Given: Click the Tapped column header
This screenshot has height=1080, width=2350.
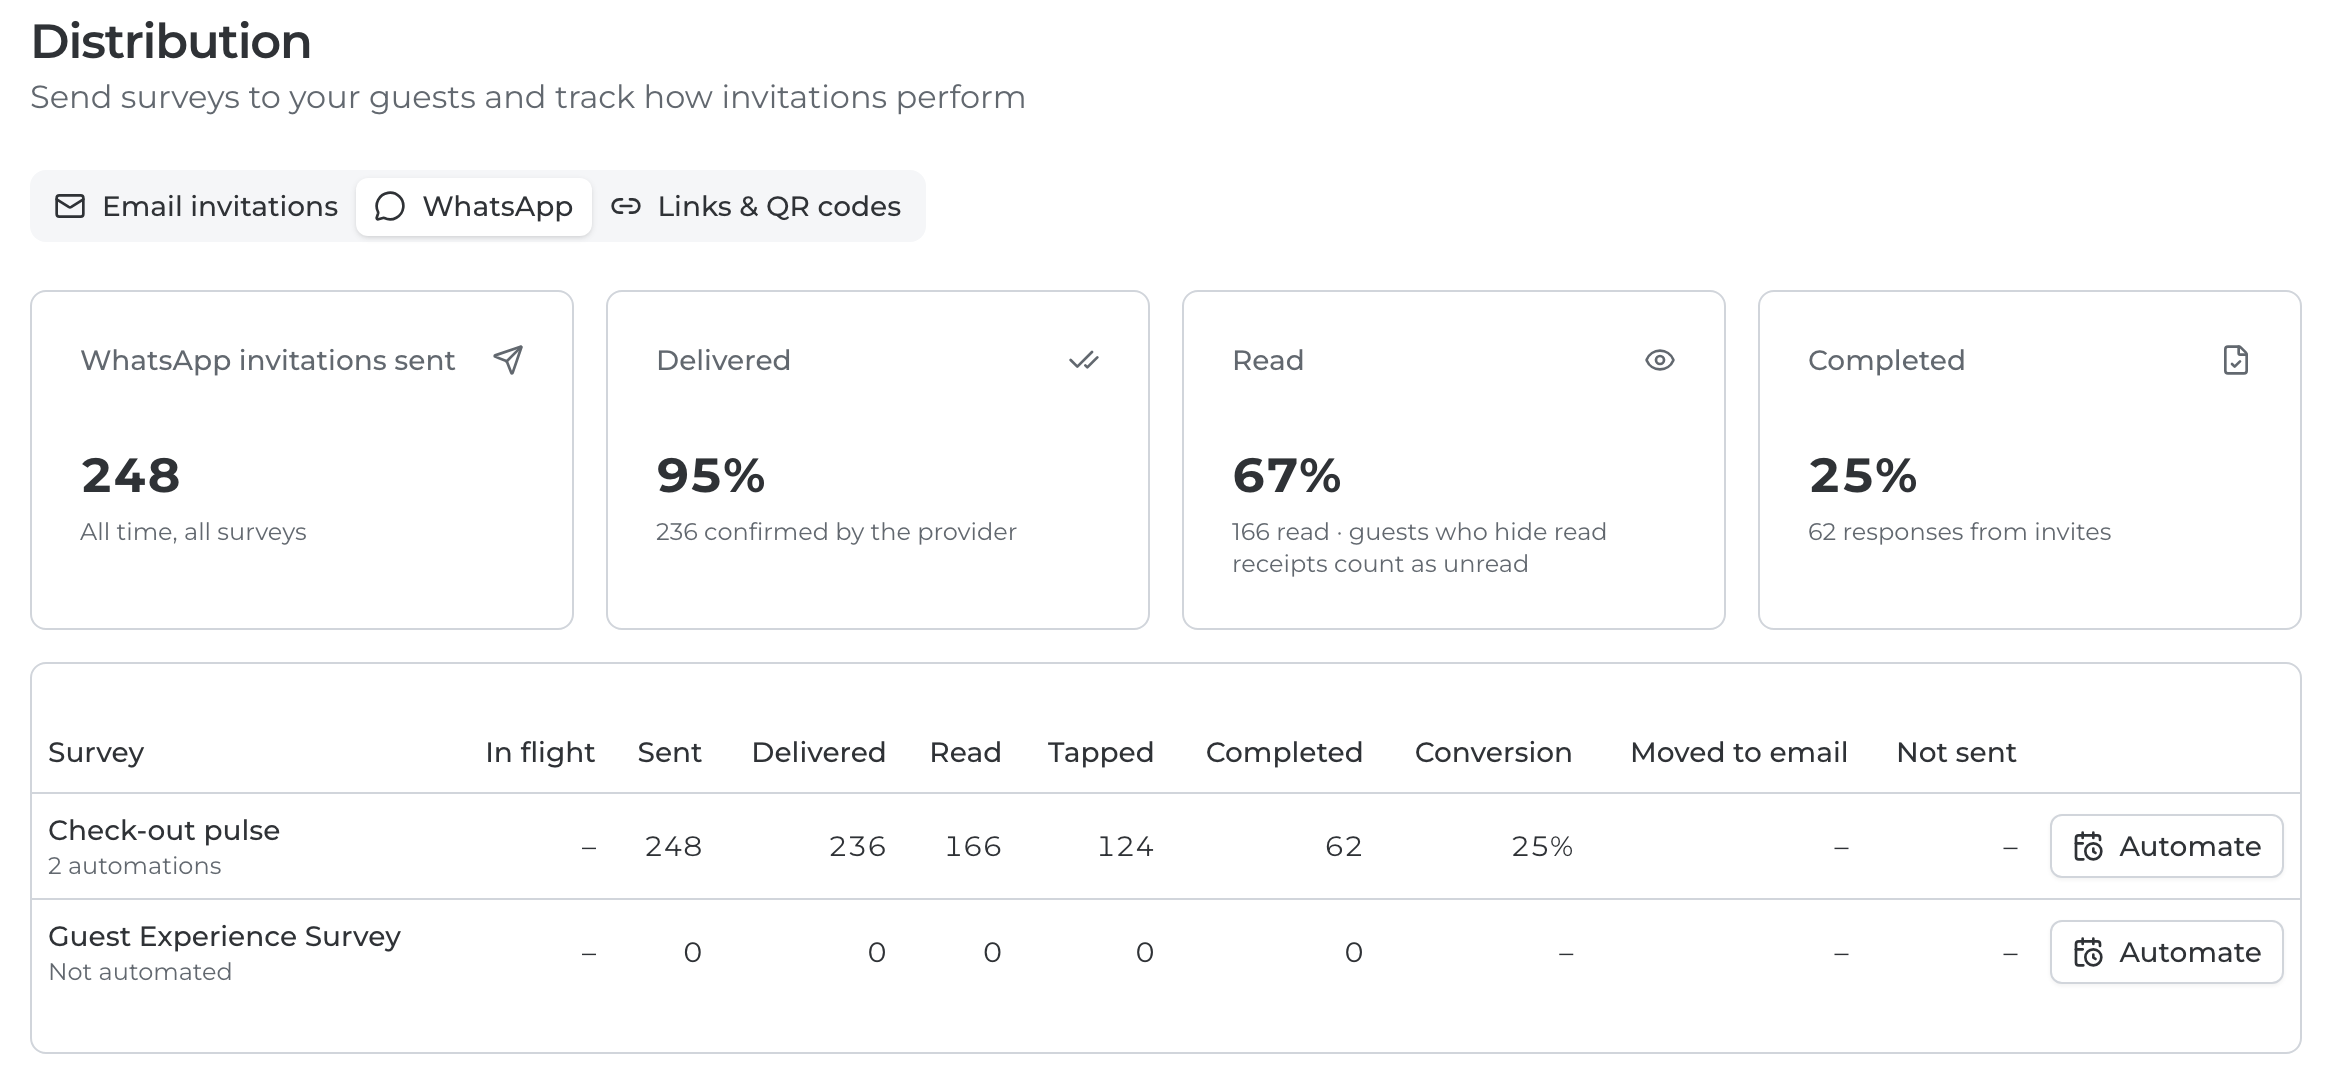Looking at the screenshot, I should click(x=1101, y=752).
